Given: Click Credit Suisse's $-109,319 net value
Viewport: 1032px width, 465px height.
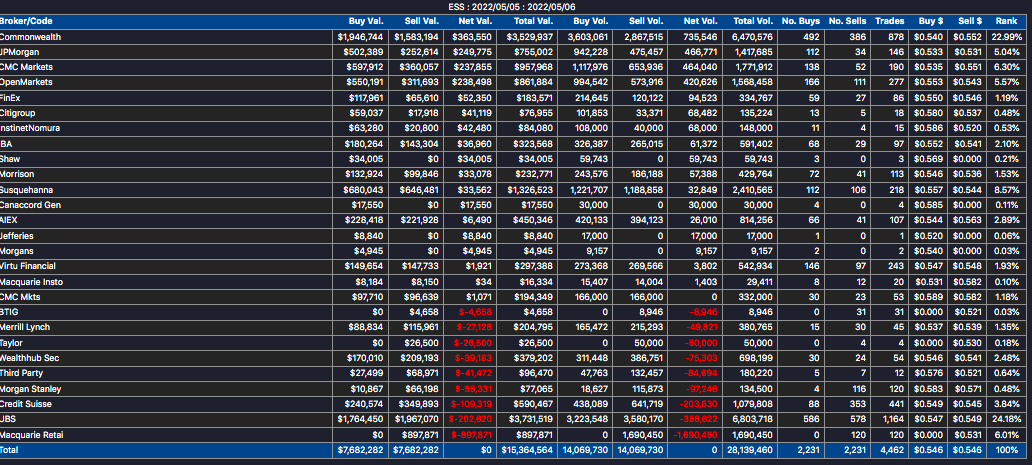Looking at the screenshot, I should (x=471, y=404).
